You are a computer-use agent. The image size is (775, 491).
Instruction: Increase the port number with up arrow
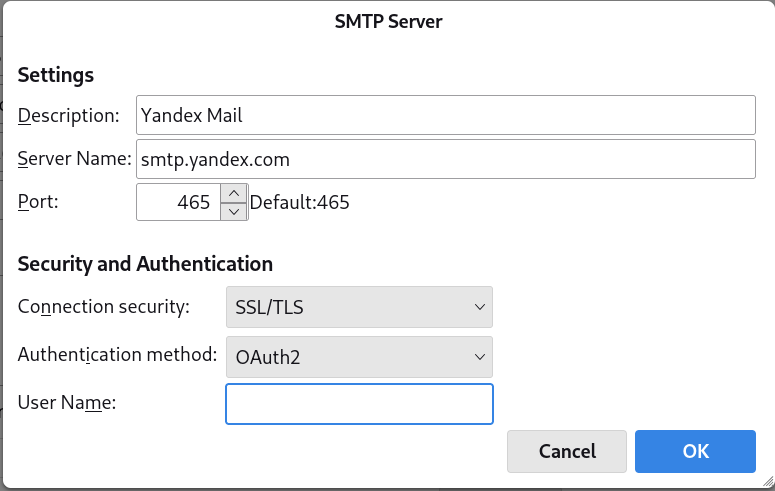click(x=233, y=193)
